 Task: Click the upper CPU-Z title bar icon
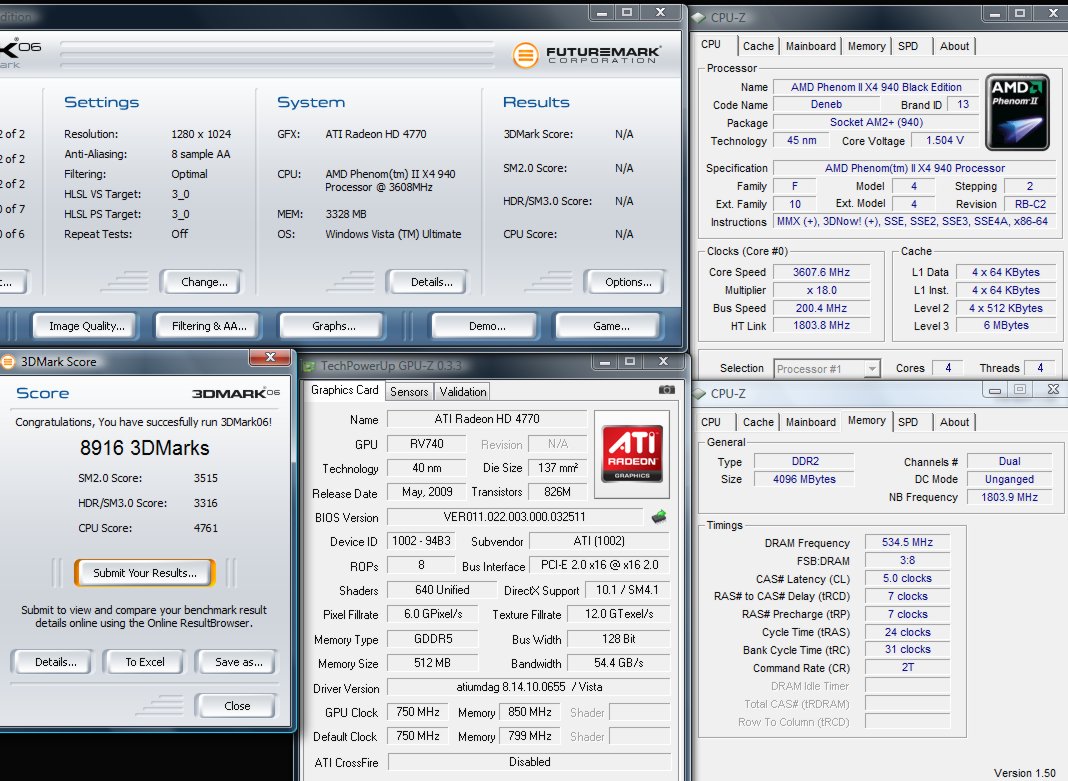[x=699, y=18]
